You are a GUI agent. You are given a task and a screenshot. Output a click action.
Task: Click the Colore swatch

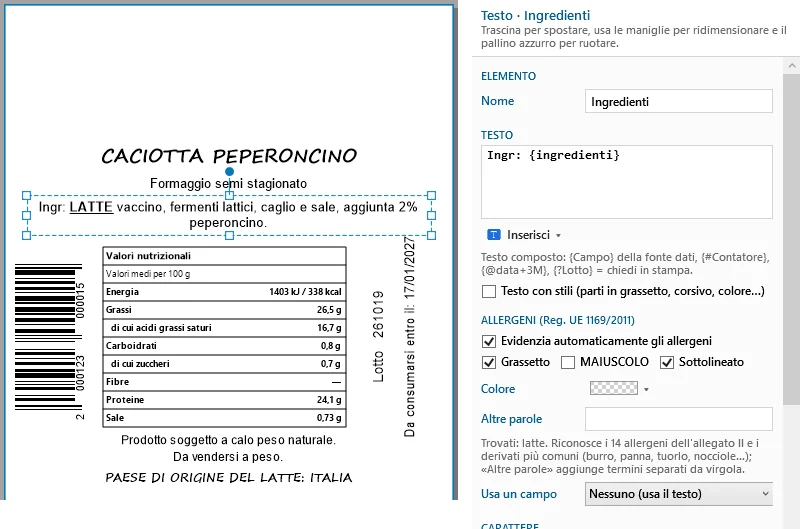pos(614,388)
